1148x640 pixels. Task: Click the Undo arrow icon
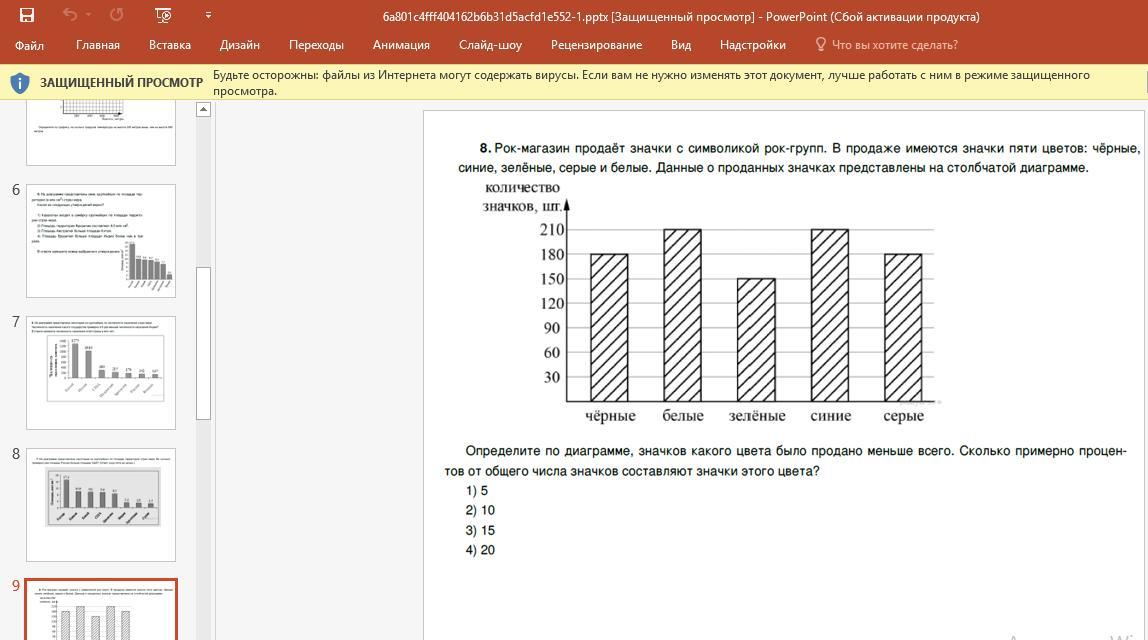[x=69, y=15]
